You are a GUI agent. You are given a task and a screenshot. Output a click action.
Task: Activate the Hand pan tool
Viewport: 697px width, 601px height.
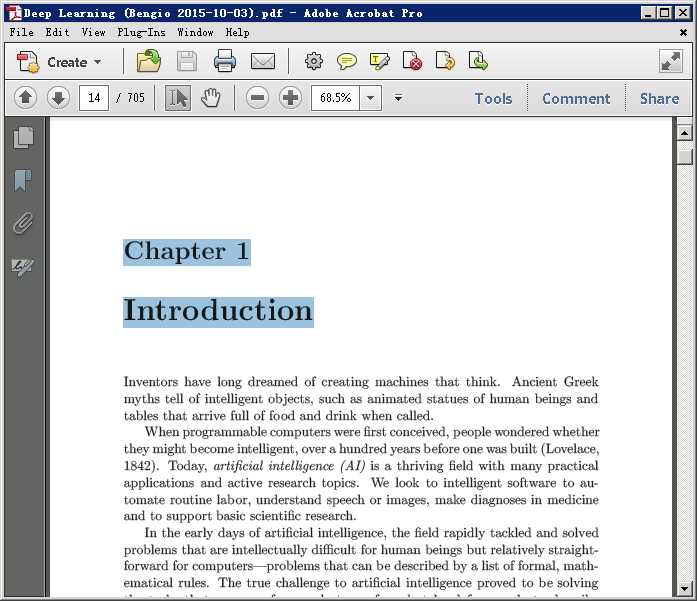[211, 98]
